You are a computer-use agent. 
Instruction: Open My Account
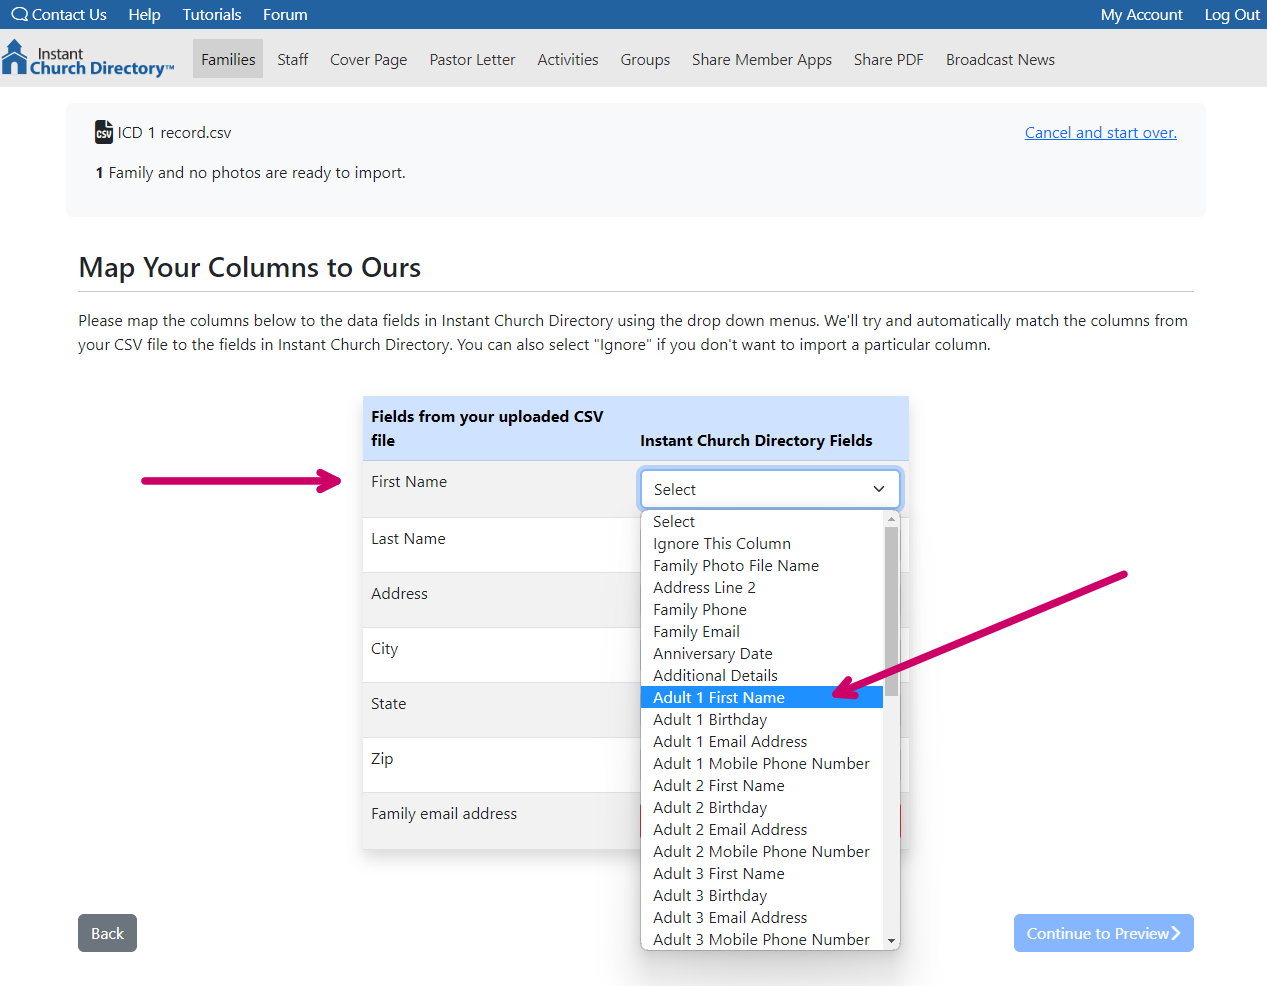(1141, 14)
